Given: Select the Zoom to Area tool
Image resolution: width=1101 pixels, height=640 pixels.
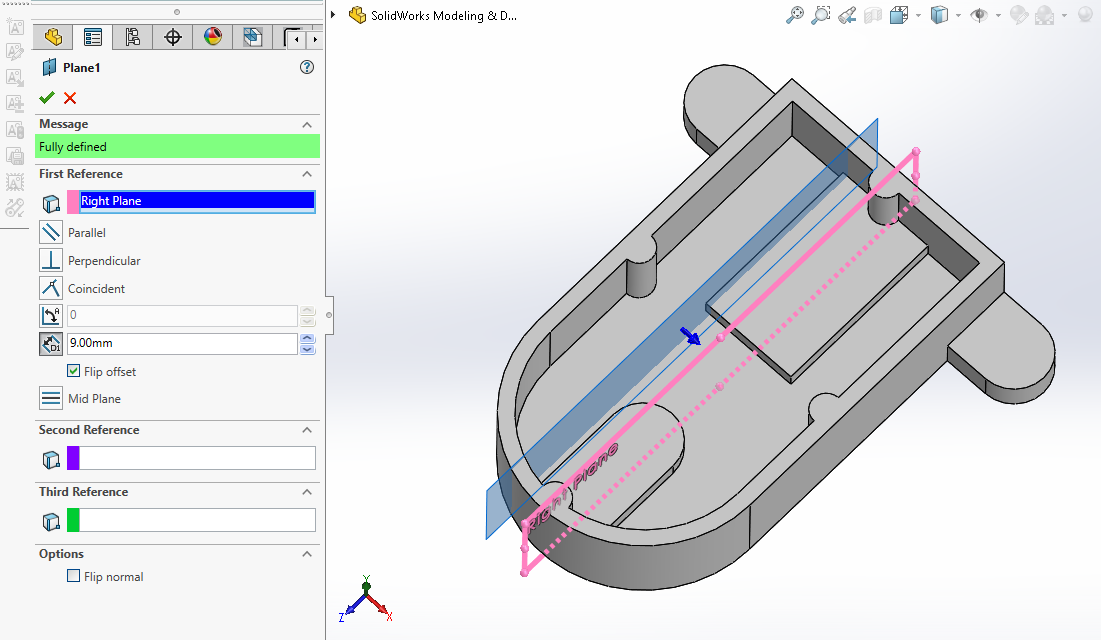Looking at the screenshot, I should pos(821,15).
